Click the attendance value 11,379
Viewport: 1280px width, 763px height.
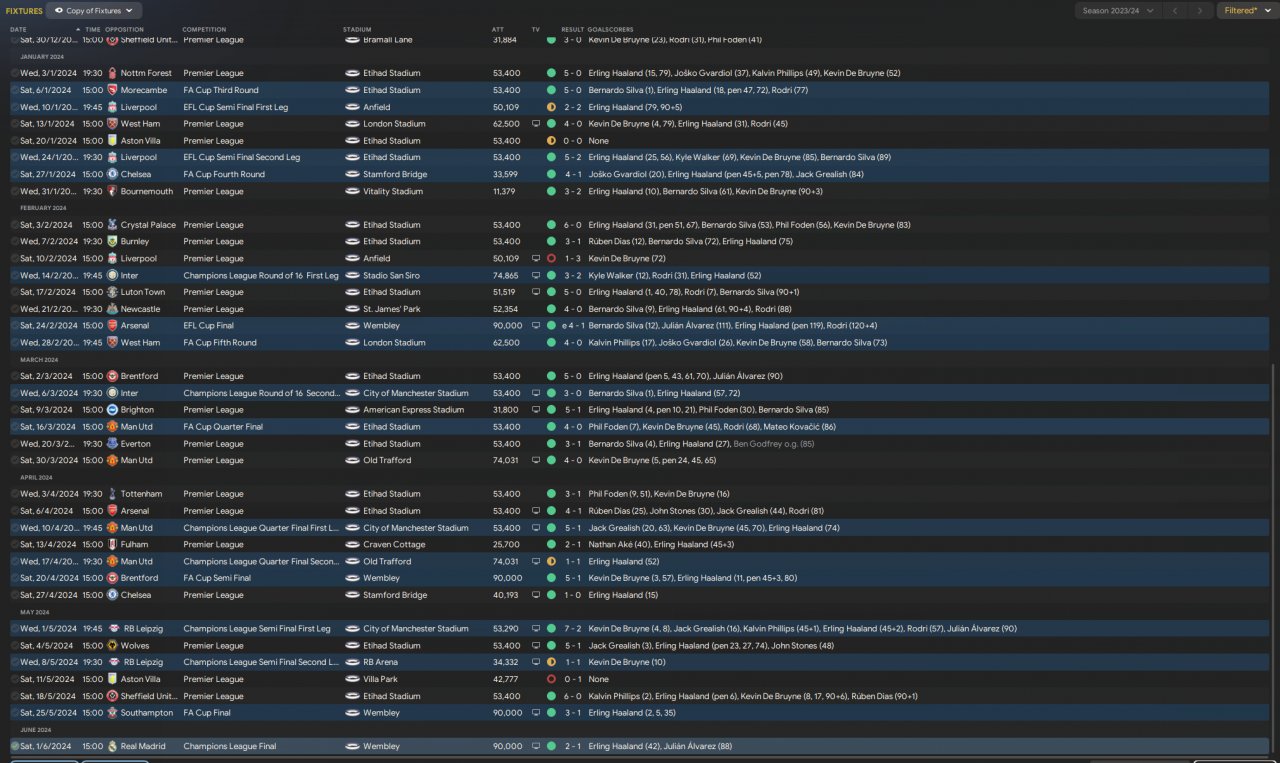click(x=504, y=191)
